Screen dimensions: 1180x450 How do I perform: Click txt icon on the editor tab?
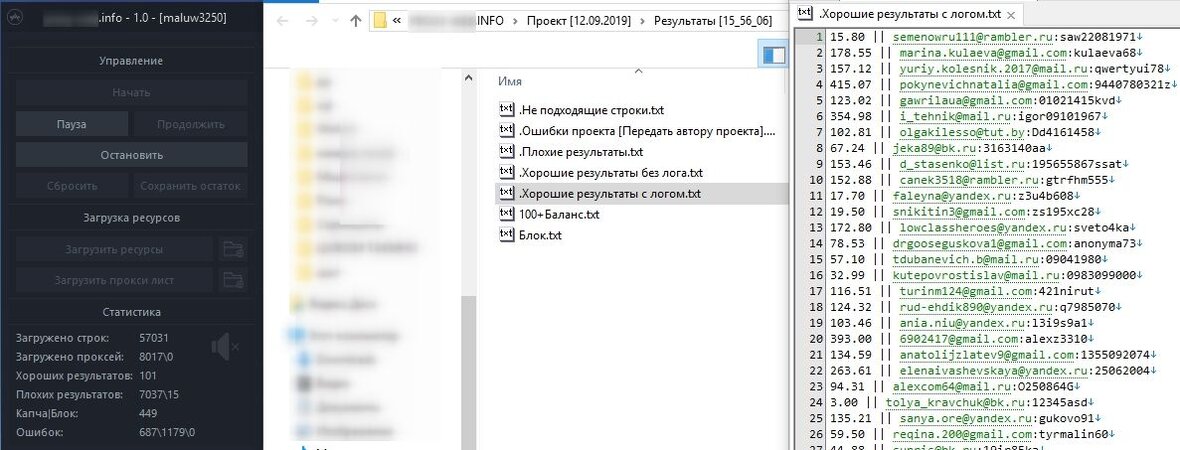pyautogui.click(x=805, y=13)
